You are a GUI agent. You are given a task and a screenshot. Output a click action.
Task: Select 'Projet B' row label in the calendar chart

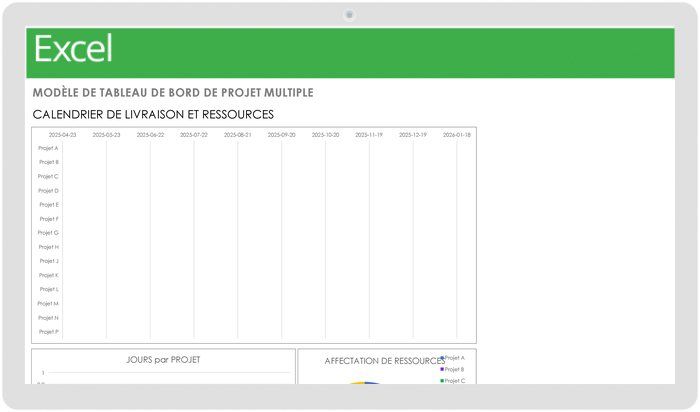pyautogui.click(x=49, y=162)
